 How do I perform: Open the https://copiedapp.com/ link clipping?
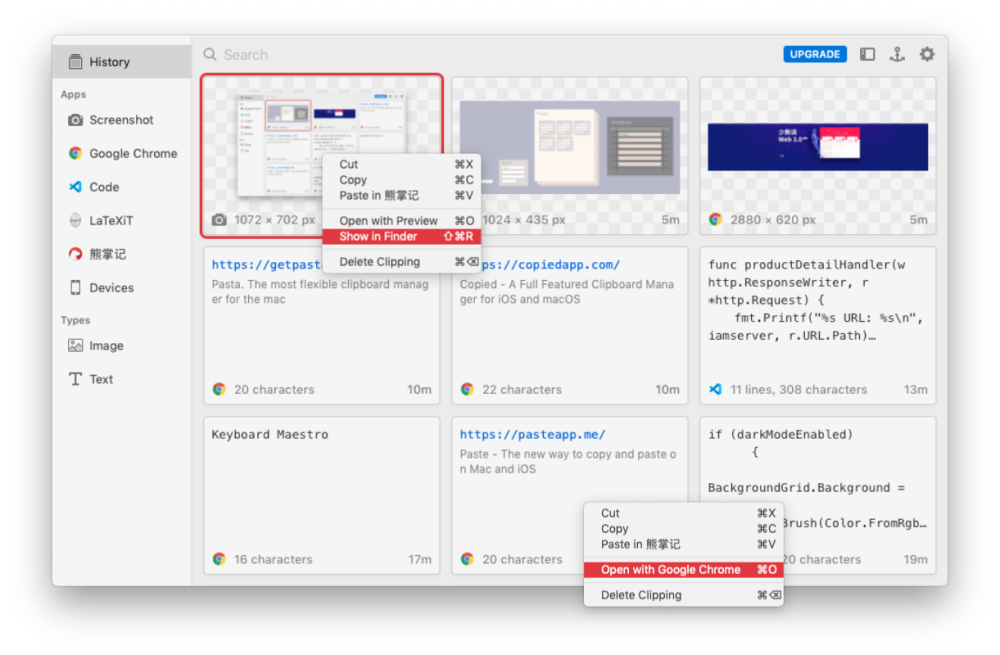pyautogui.click(x=550, y=265)
